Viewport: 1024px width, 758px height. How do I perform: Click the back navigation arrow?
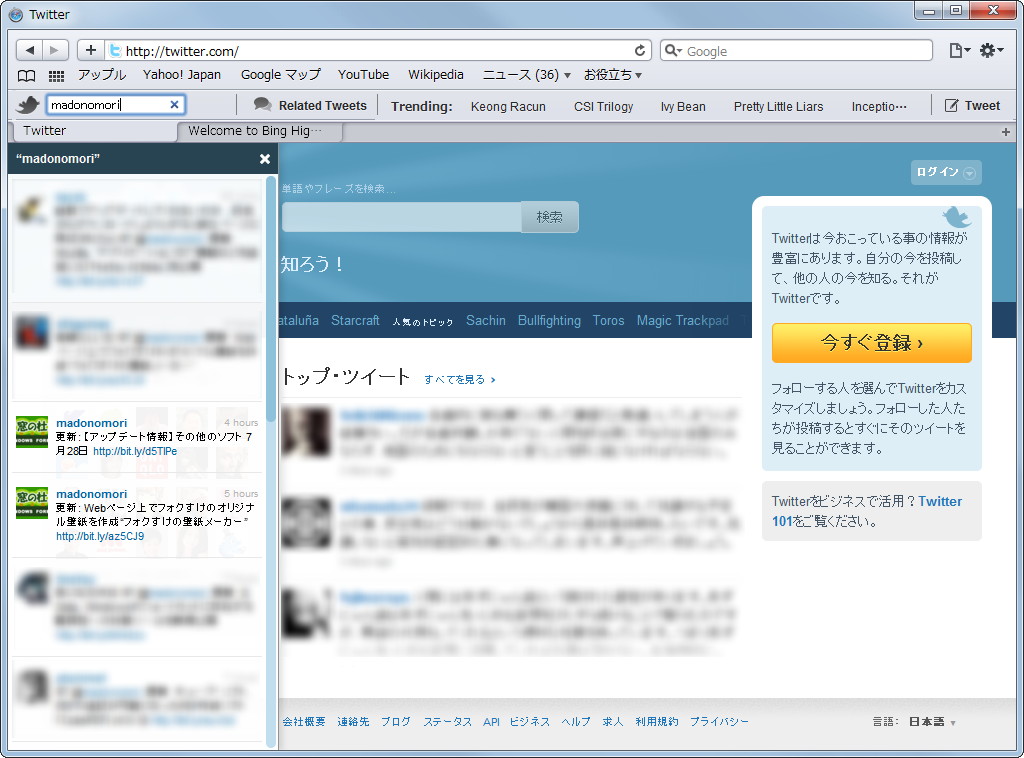pyautogui.click(x=29, y=49)
